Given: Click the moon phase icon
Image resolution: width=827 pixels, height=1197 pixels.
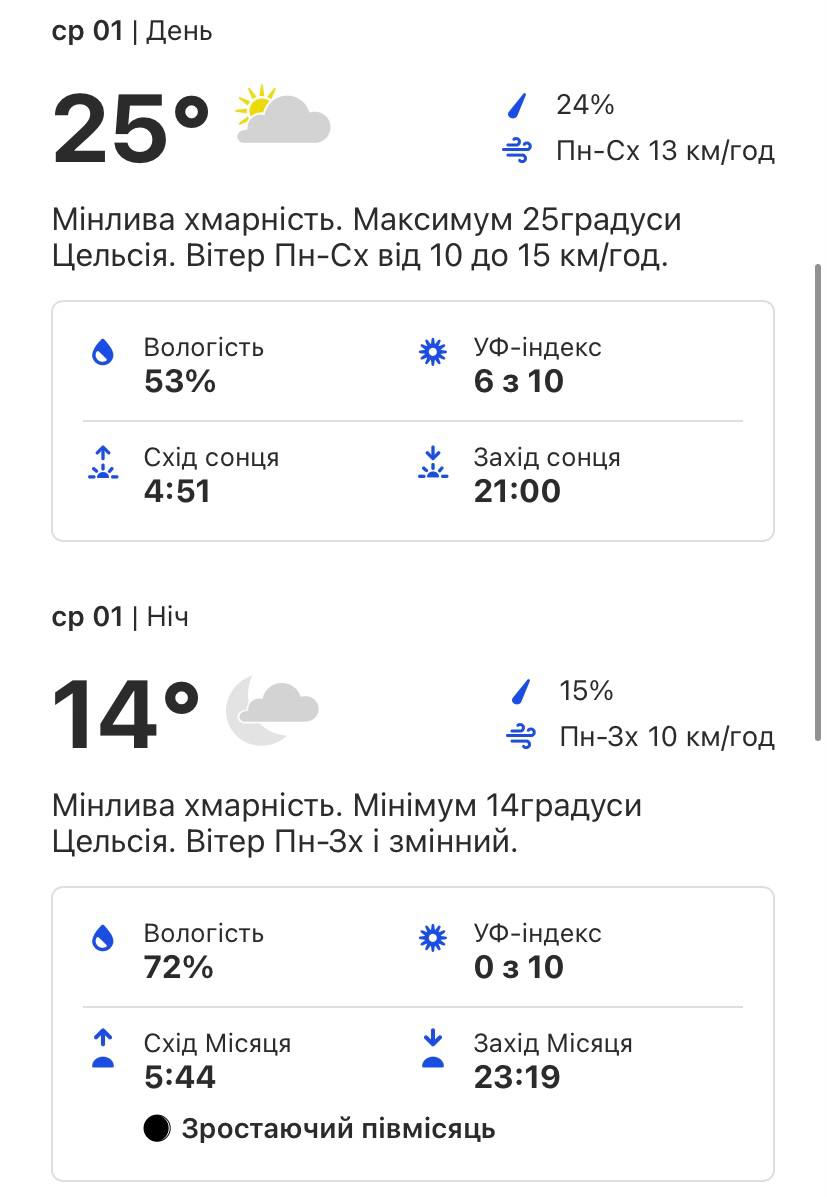Looking at the screenshot, I should click(x=156, y=1129).
